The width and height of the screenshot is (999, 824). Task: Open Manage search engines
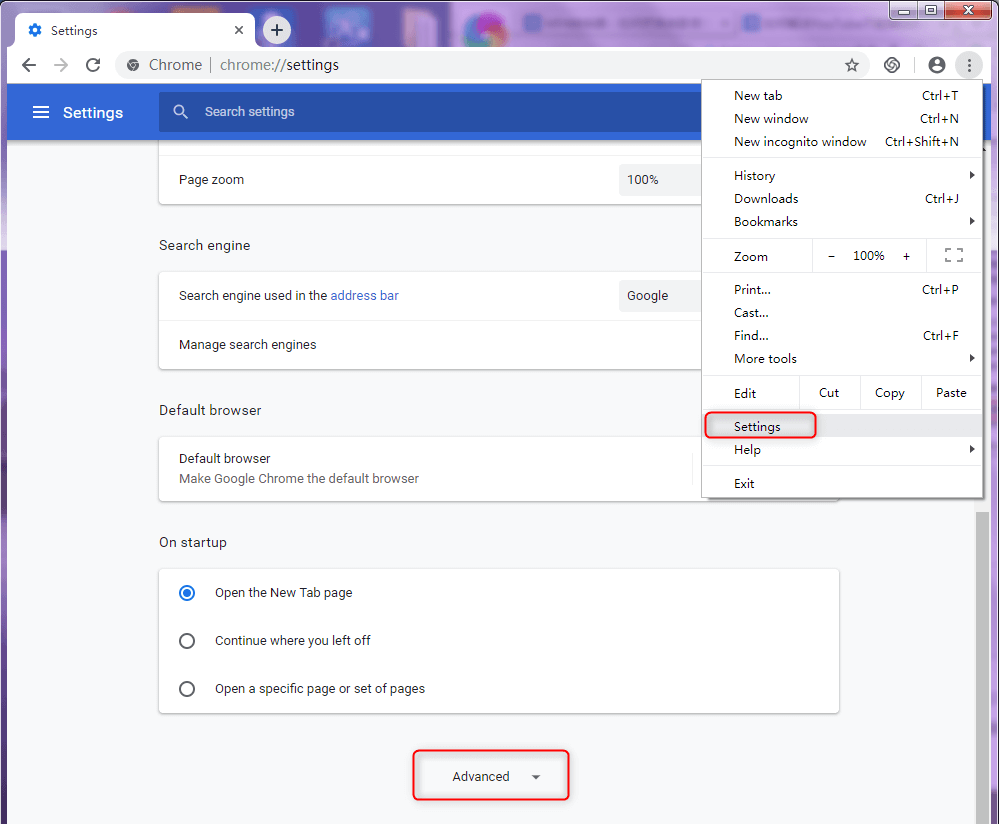click(430, 345)
